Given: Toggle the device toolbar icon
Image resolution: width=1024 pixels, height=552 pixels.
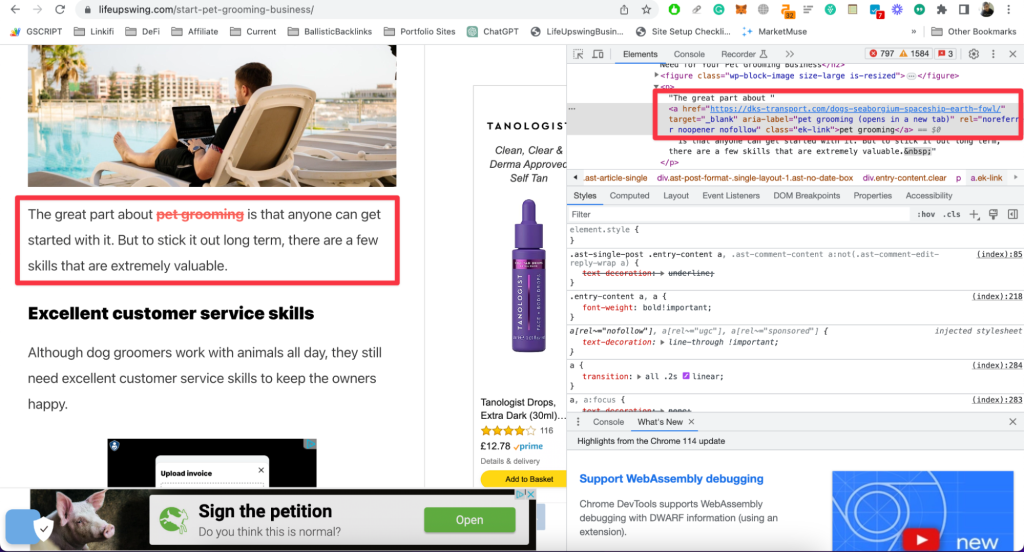Looking at the screenshot, I should (x=599, y=54).
